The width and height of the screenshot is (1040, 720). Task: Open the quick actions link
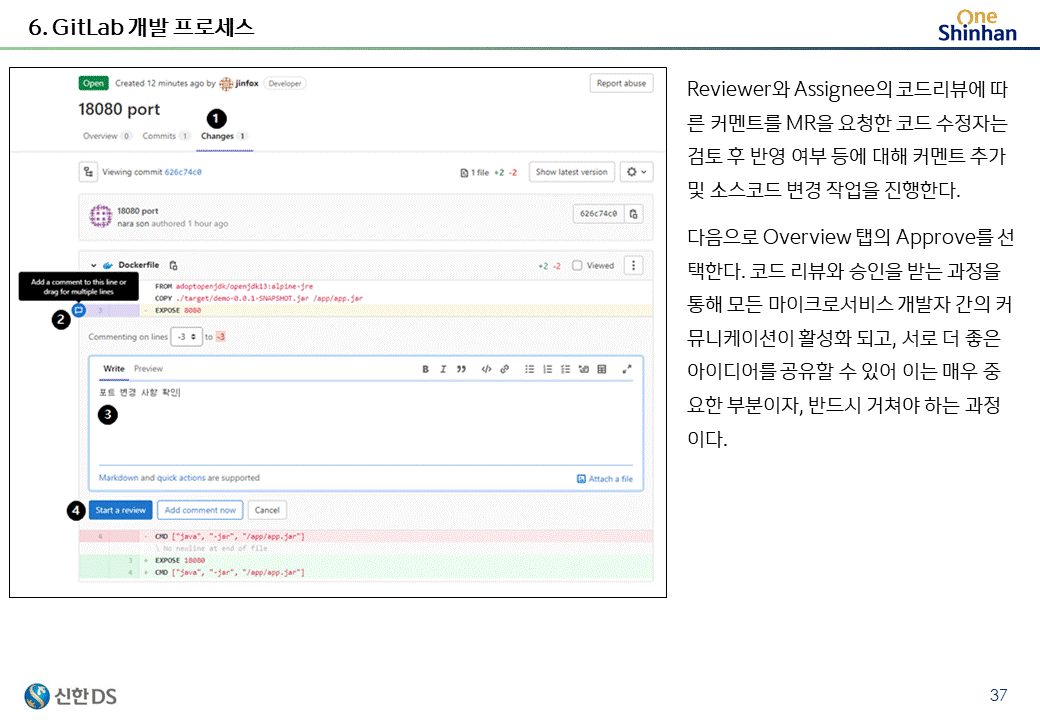tap(181, 477)
